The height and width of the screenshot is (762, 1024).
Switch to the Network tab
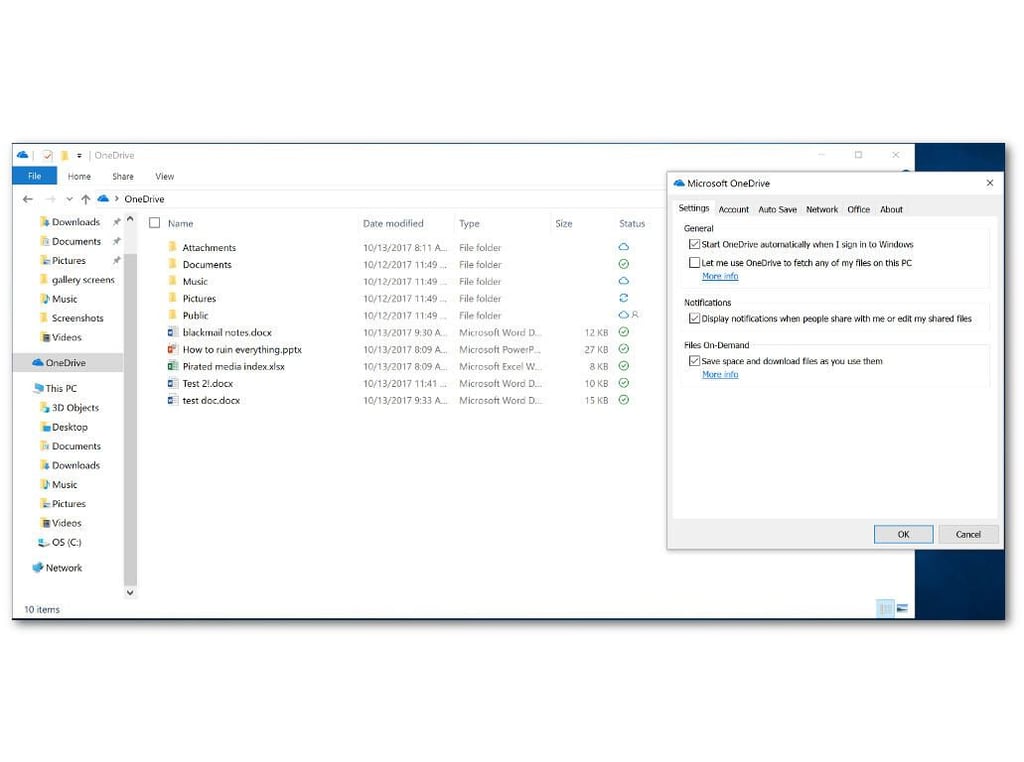coord(822,210)
